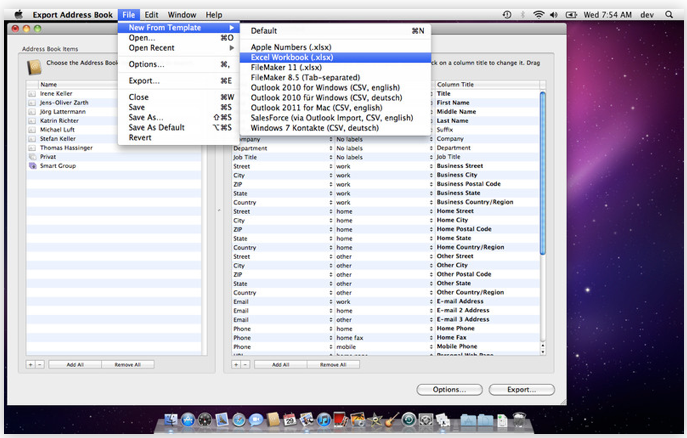Open Address Book from the Dock

tap(273, 420)
